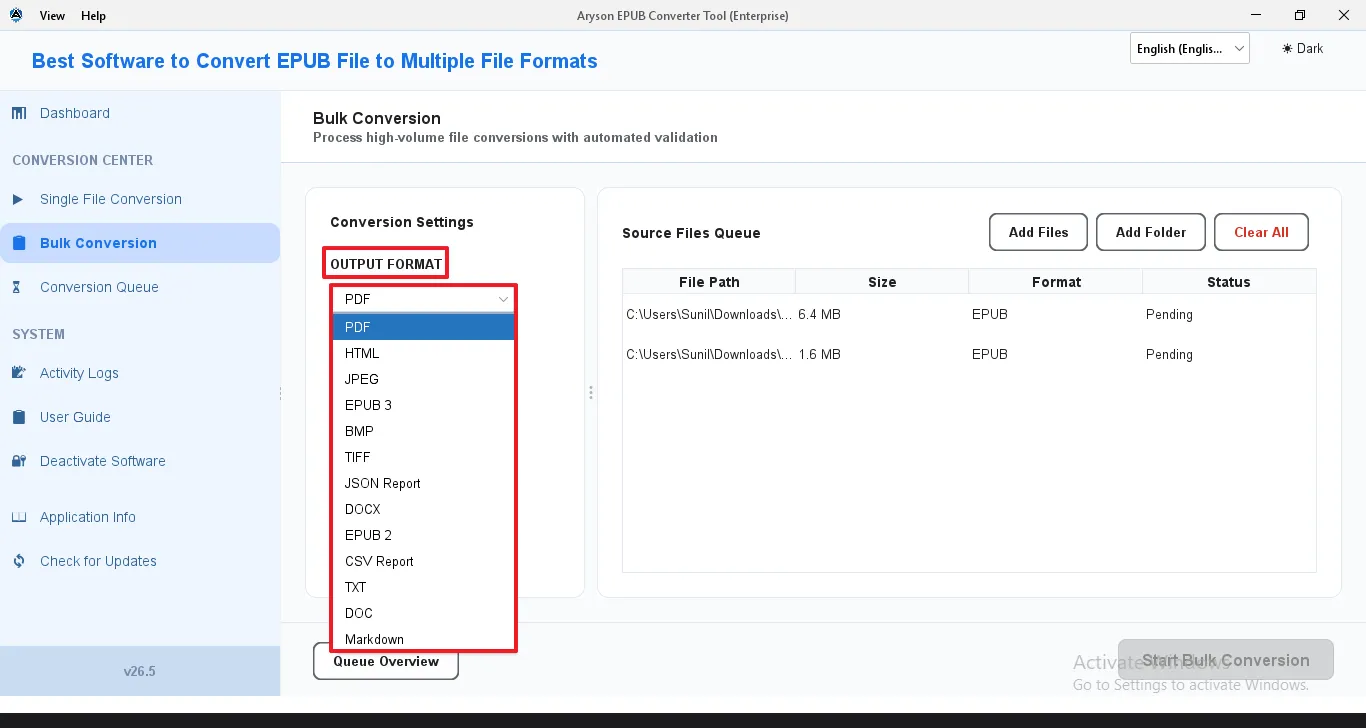Screen dimensions: 1366x728
Task: Click the Check for Updates refresh icon
Action: pyautogui.click(x=19, y=561)
